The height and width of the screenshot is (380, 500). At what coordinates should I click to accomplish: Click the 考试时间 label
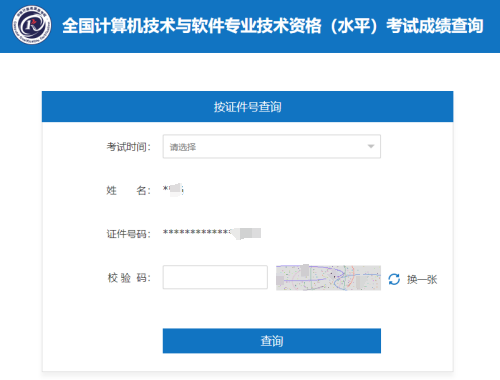click(x=129, y=147)
